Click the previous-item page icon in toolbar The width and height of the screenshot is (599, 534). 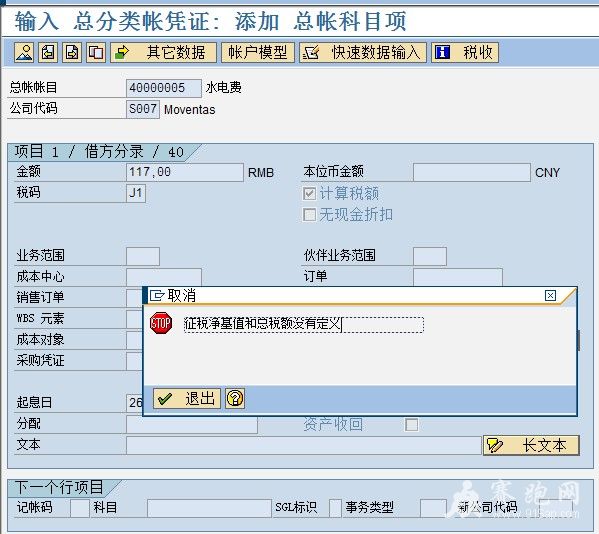tap(48, 52)
